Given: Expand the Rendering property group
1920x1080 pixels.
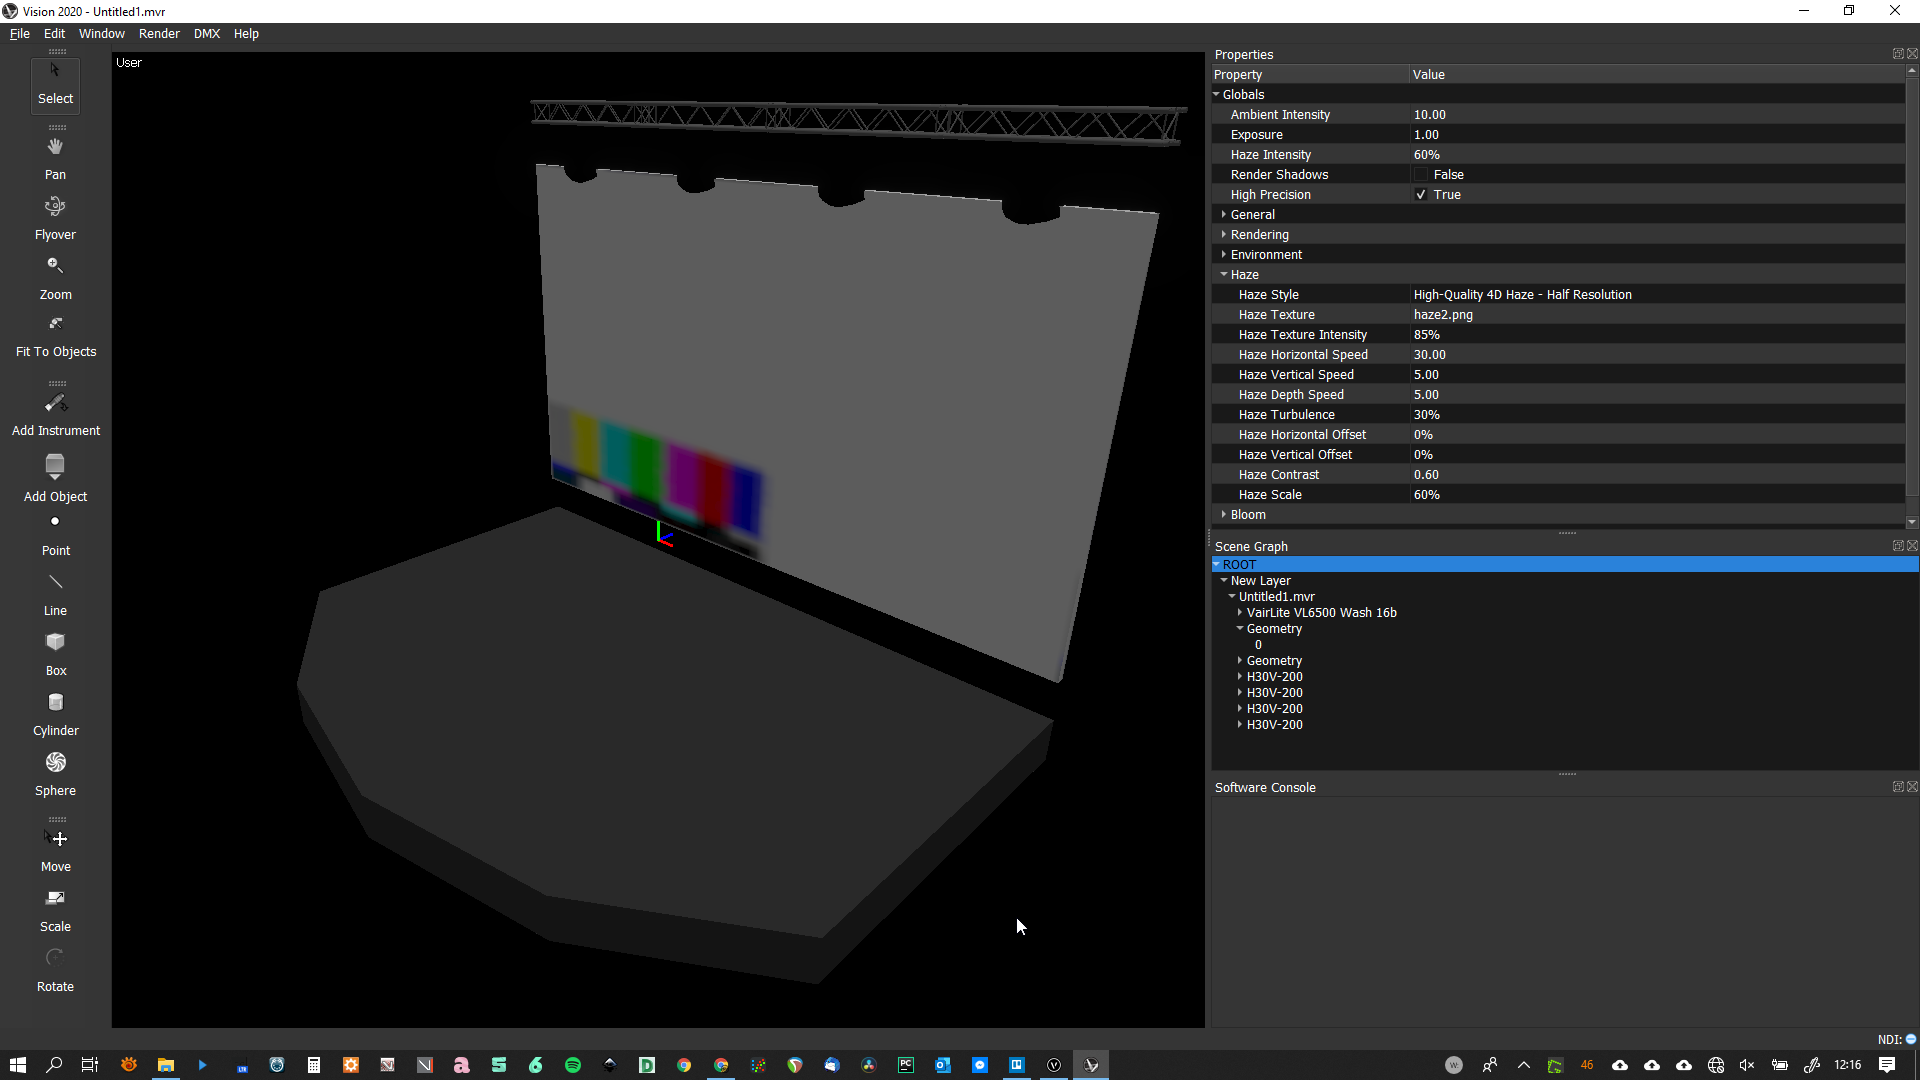Looking at the screenshot, I should pos(1224,235).
